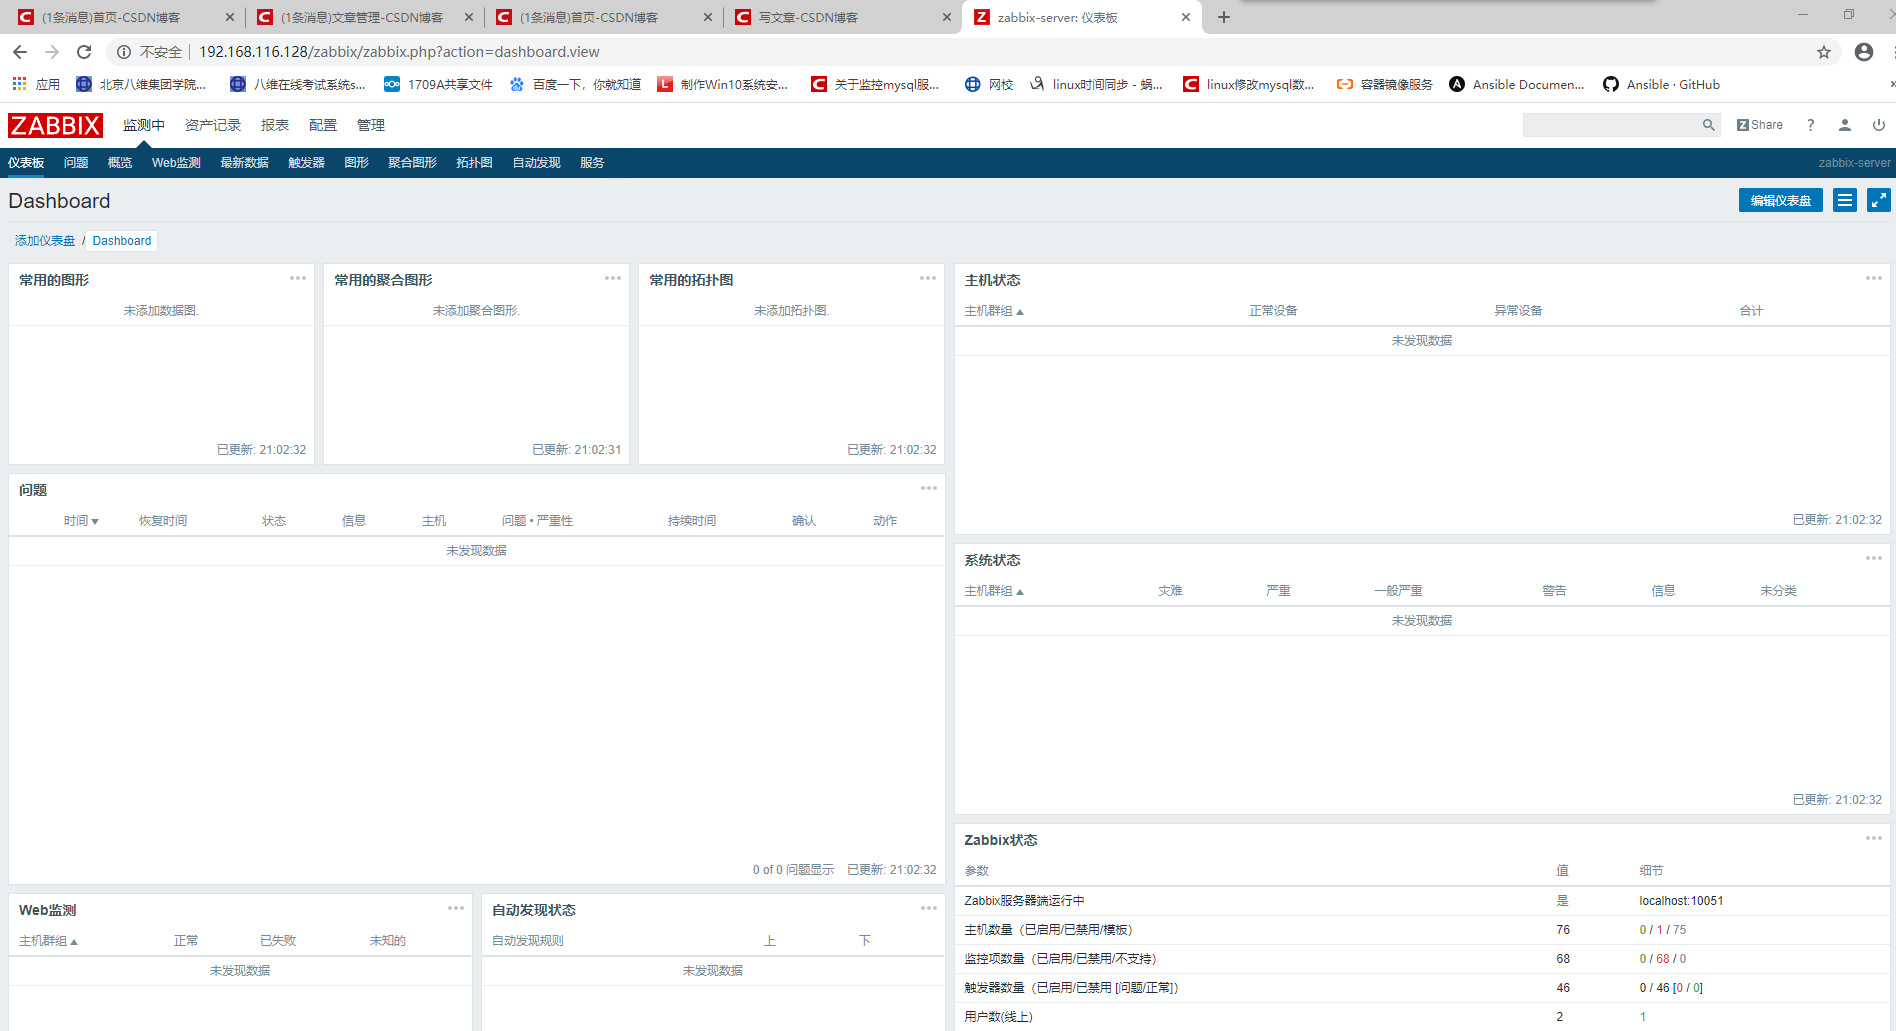Click the ZABBIX logo
This screenshot has height=1031, width=1896.
[x=55, y=125]
